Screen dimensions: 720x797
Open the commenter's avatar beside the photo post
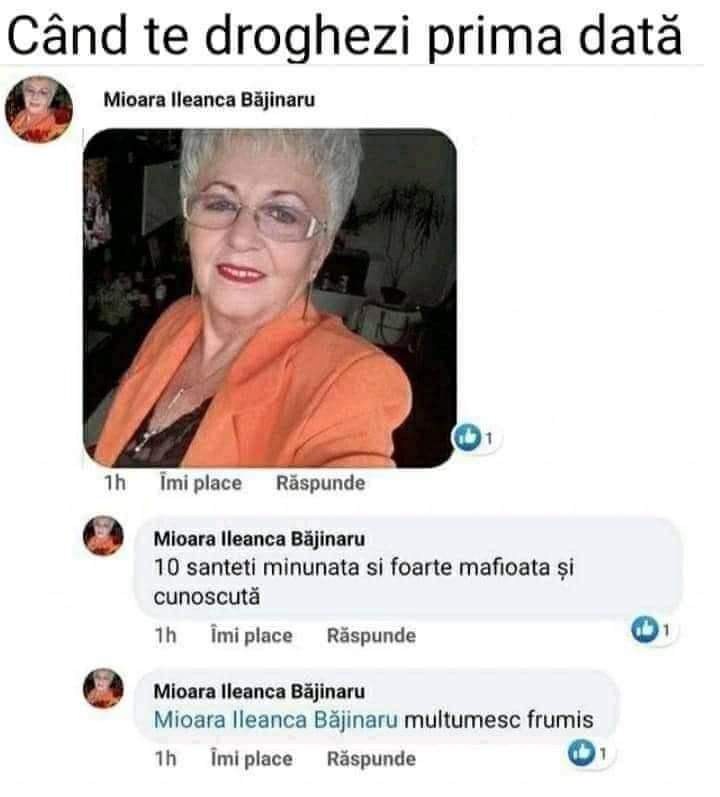39,109
